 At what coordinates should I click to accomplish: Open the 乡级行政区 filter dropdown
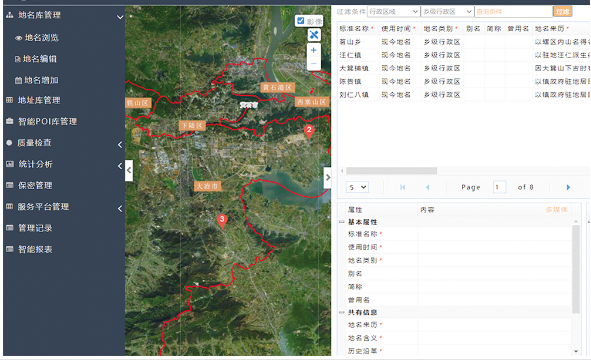447,12
